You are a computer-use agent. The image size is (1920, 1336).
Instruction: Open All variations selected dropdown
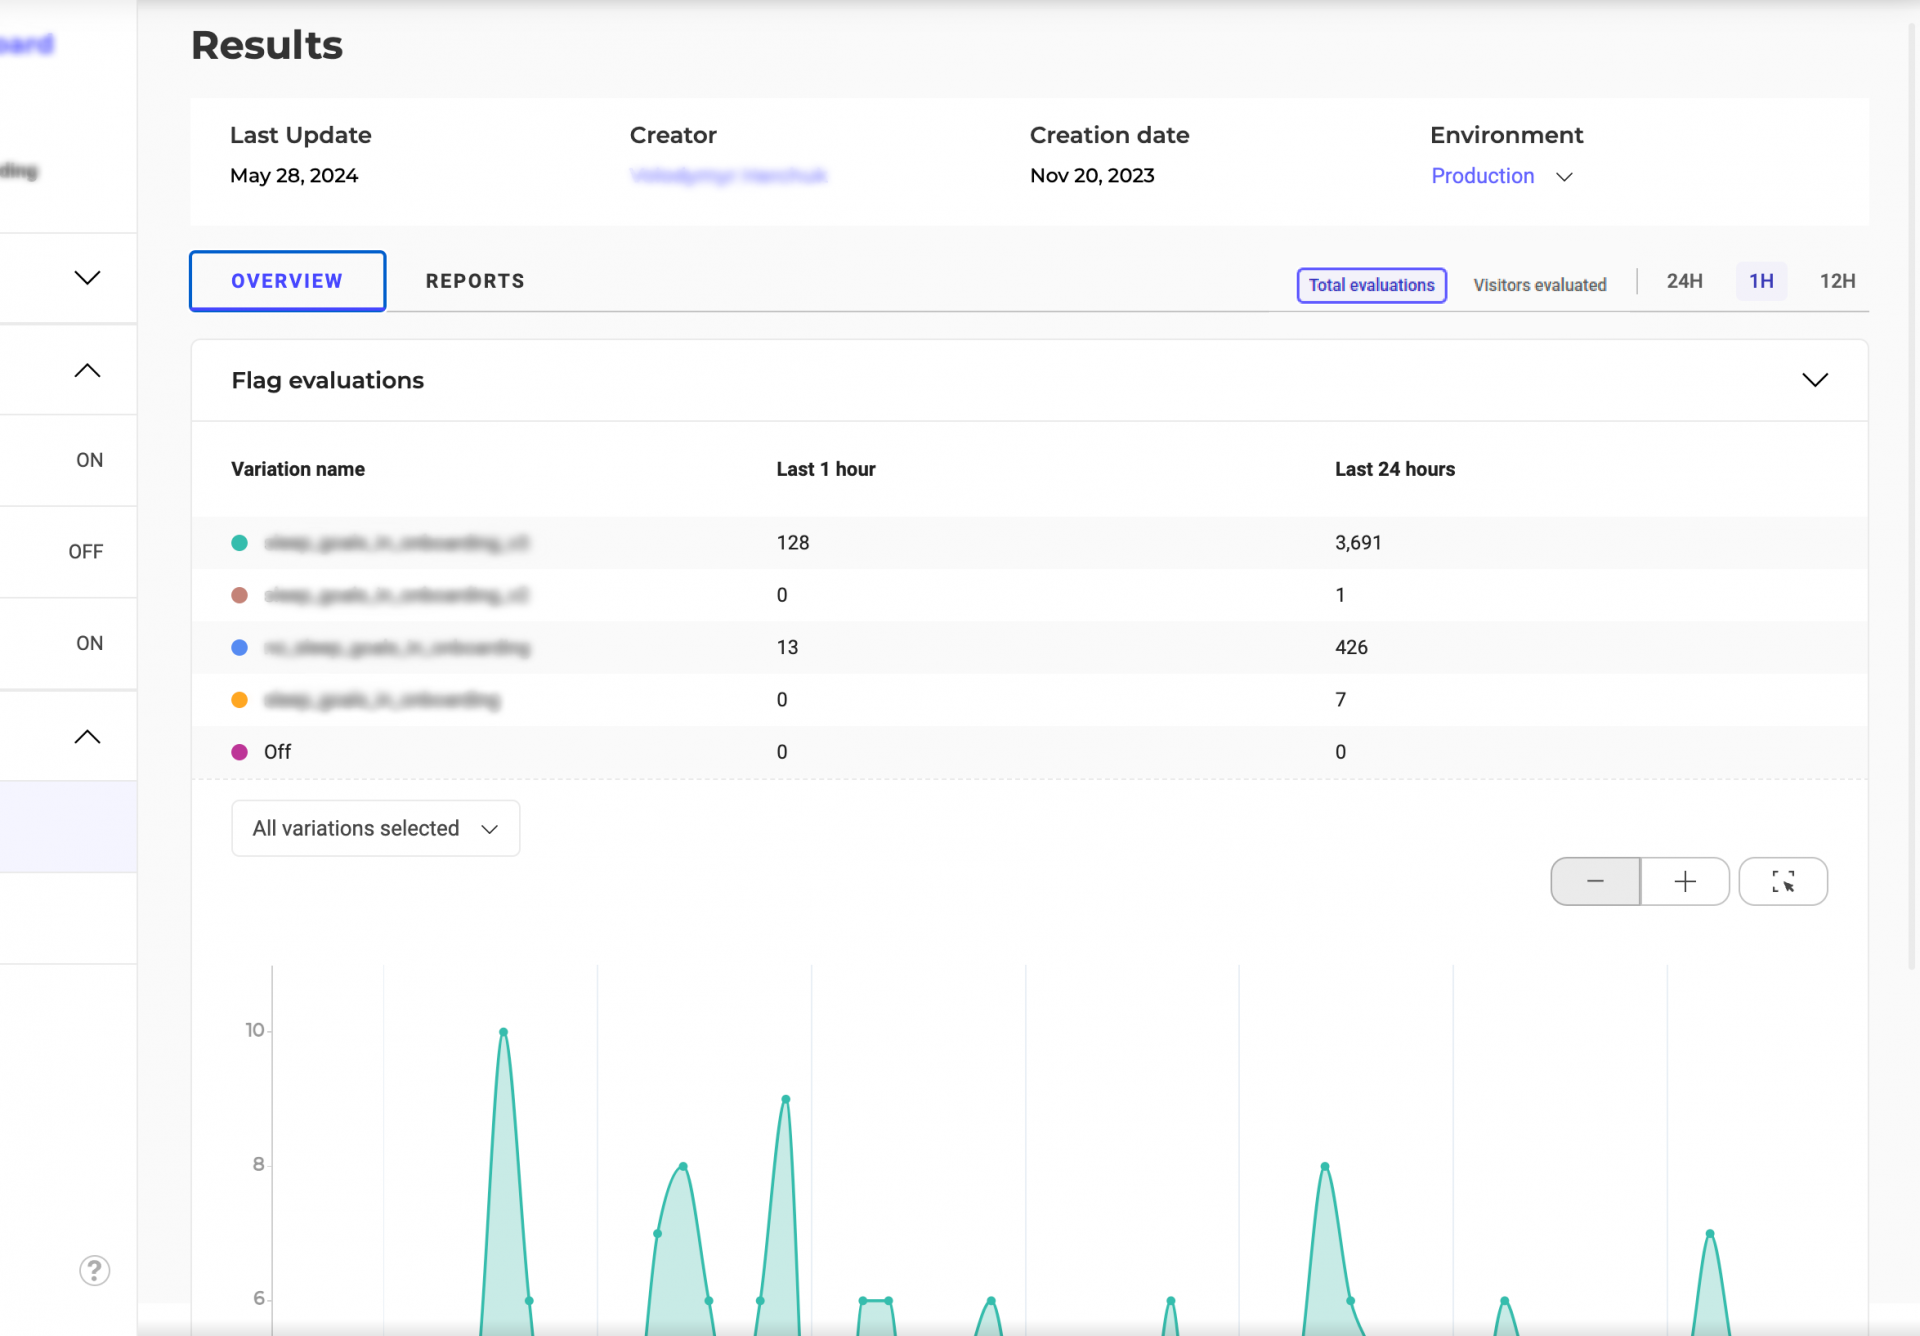tap(375, 828)
